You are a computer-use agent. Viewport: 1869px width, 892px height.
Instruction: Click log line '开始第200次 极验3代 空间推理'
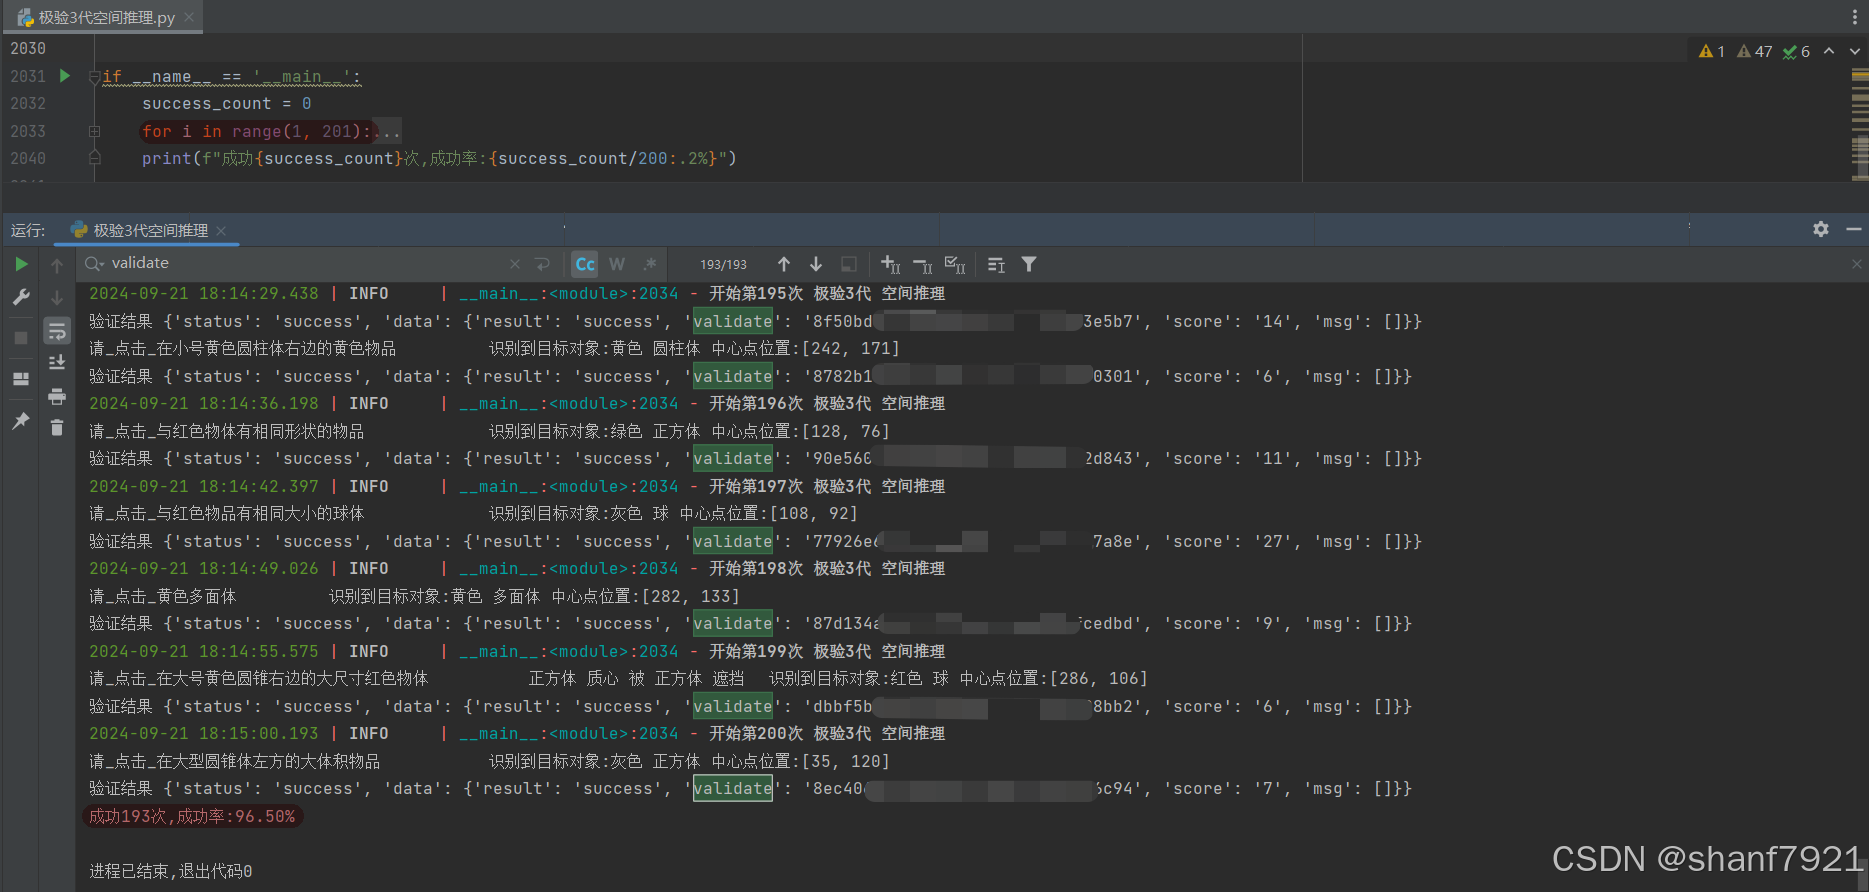[x=827, y=733]
